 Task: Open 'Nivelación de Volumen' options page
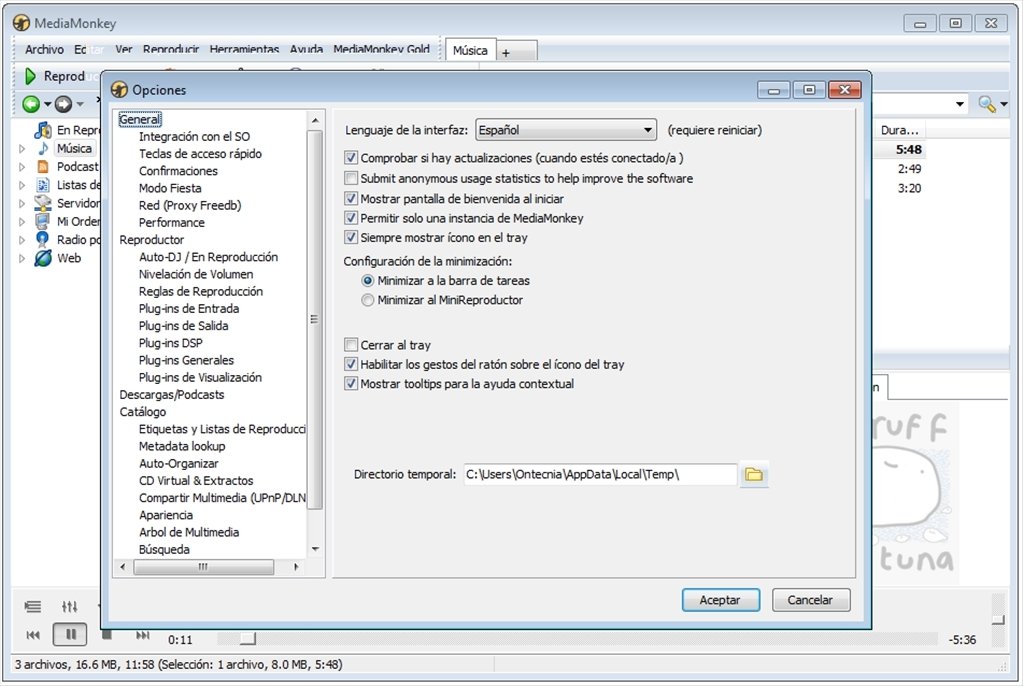[x=196, y=274]
